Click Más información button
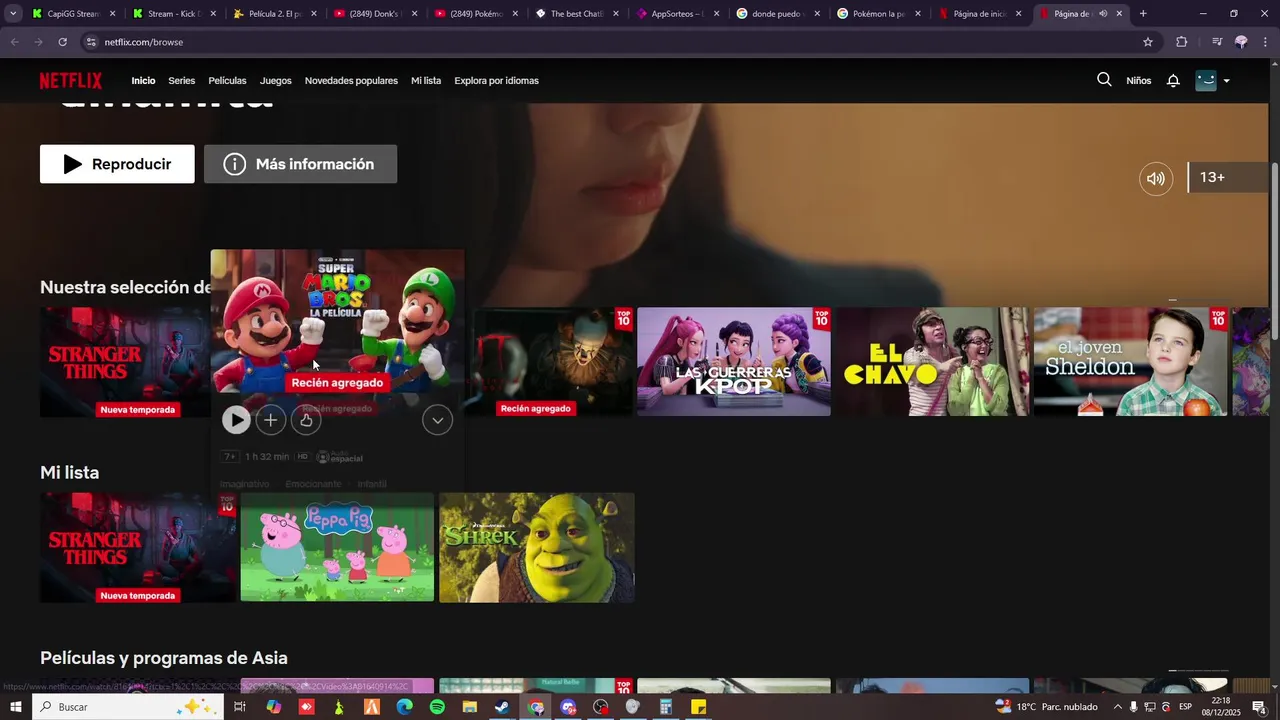The width and height of the screenshot is (1280, 720). 300,164
